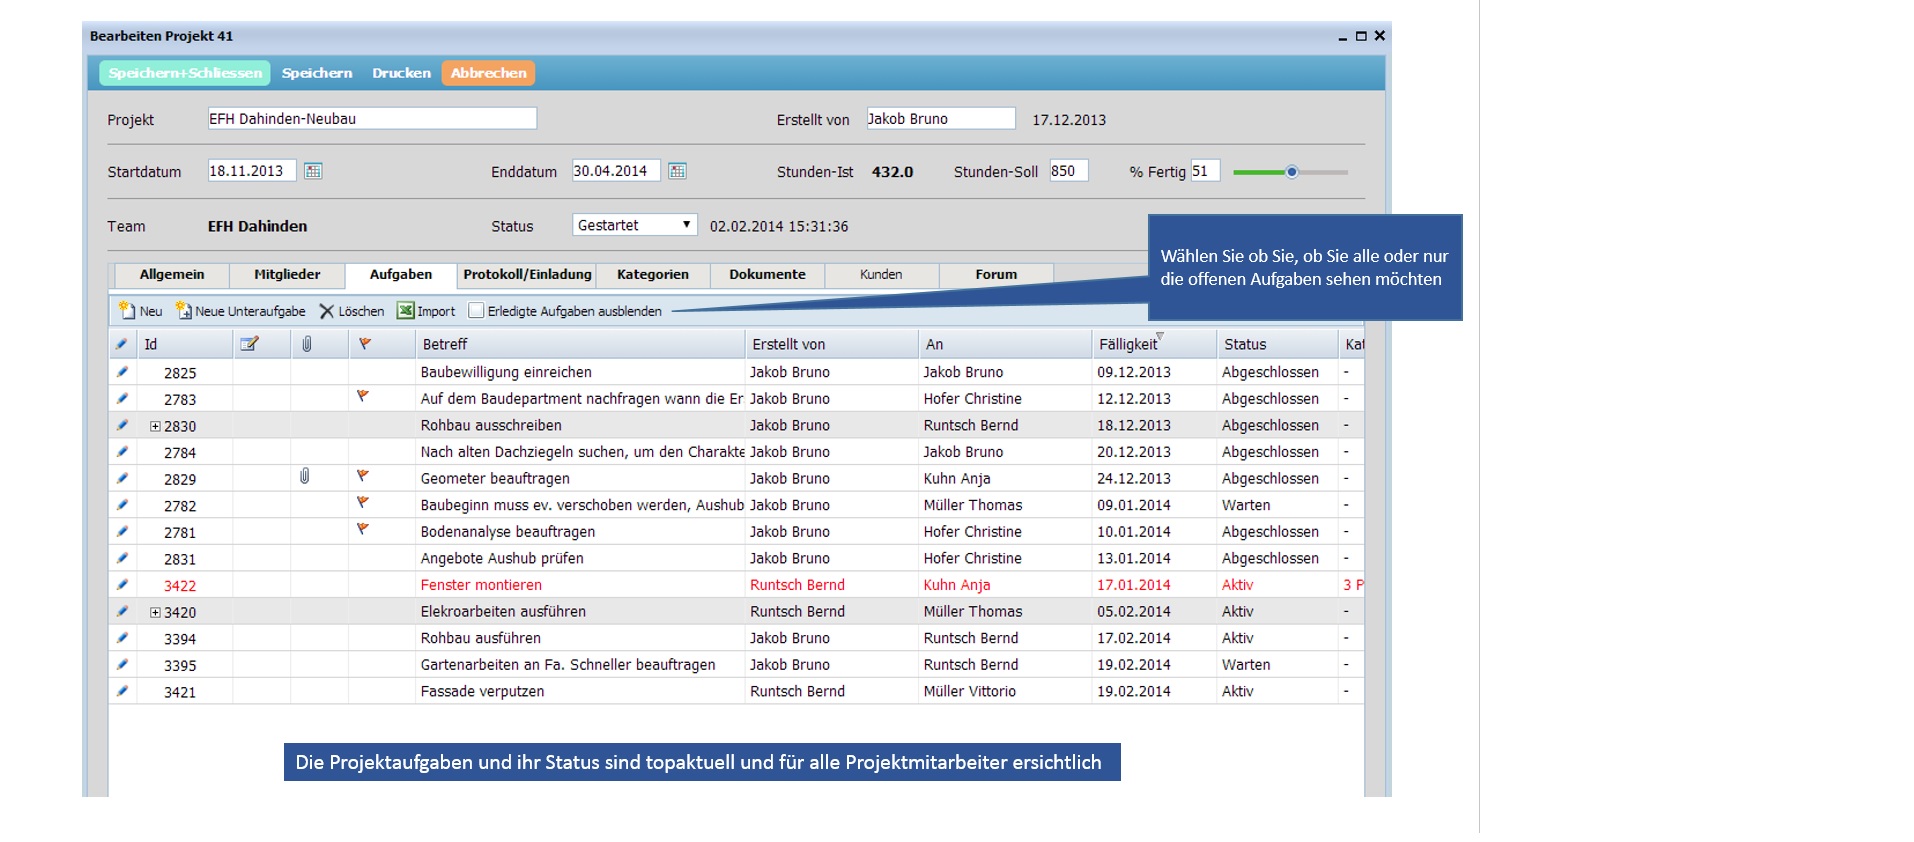Screen dimensions: 1914x842
Task: Select the row Fassade verputzen
Action: click(x=736, y=691)
